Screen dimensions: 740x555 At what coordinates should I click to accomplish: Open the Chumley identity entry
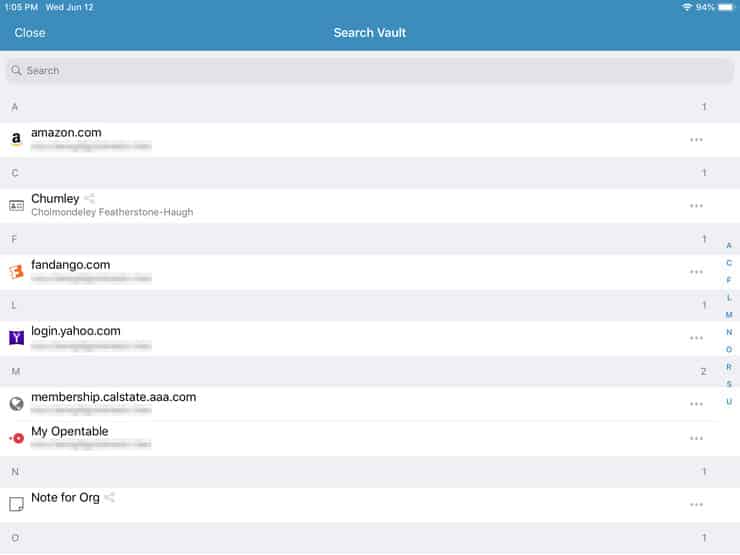(370, 206)
